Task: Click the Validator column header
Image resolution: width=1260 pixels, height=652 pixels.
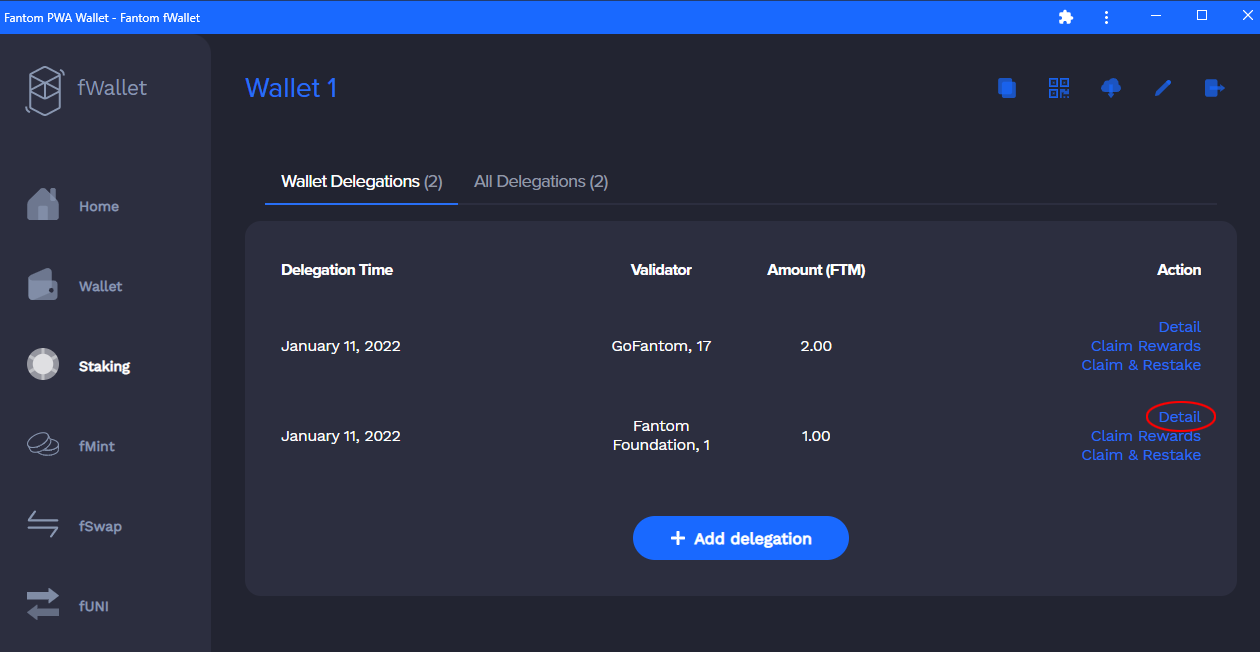Action: 661,270
